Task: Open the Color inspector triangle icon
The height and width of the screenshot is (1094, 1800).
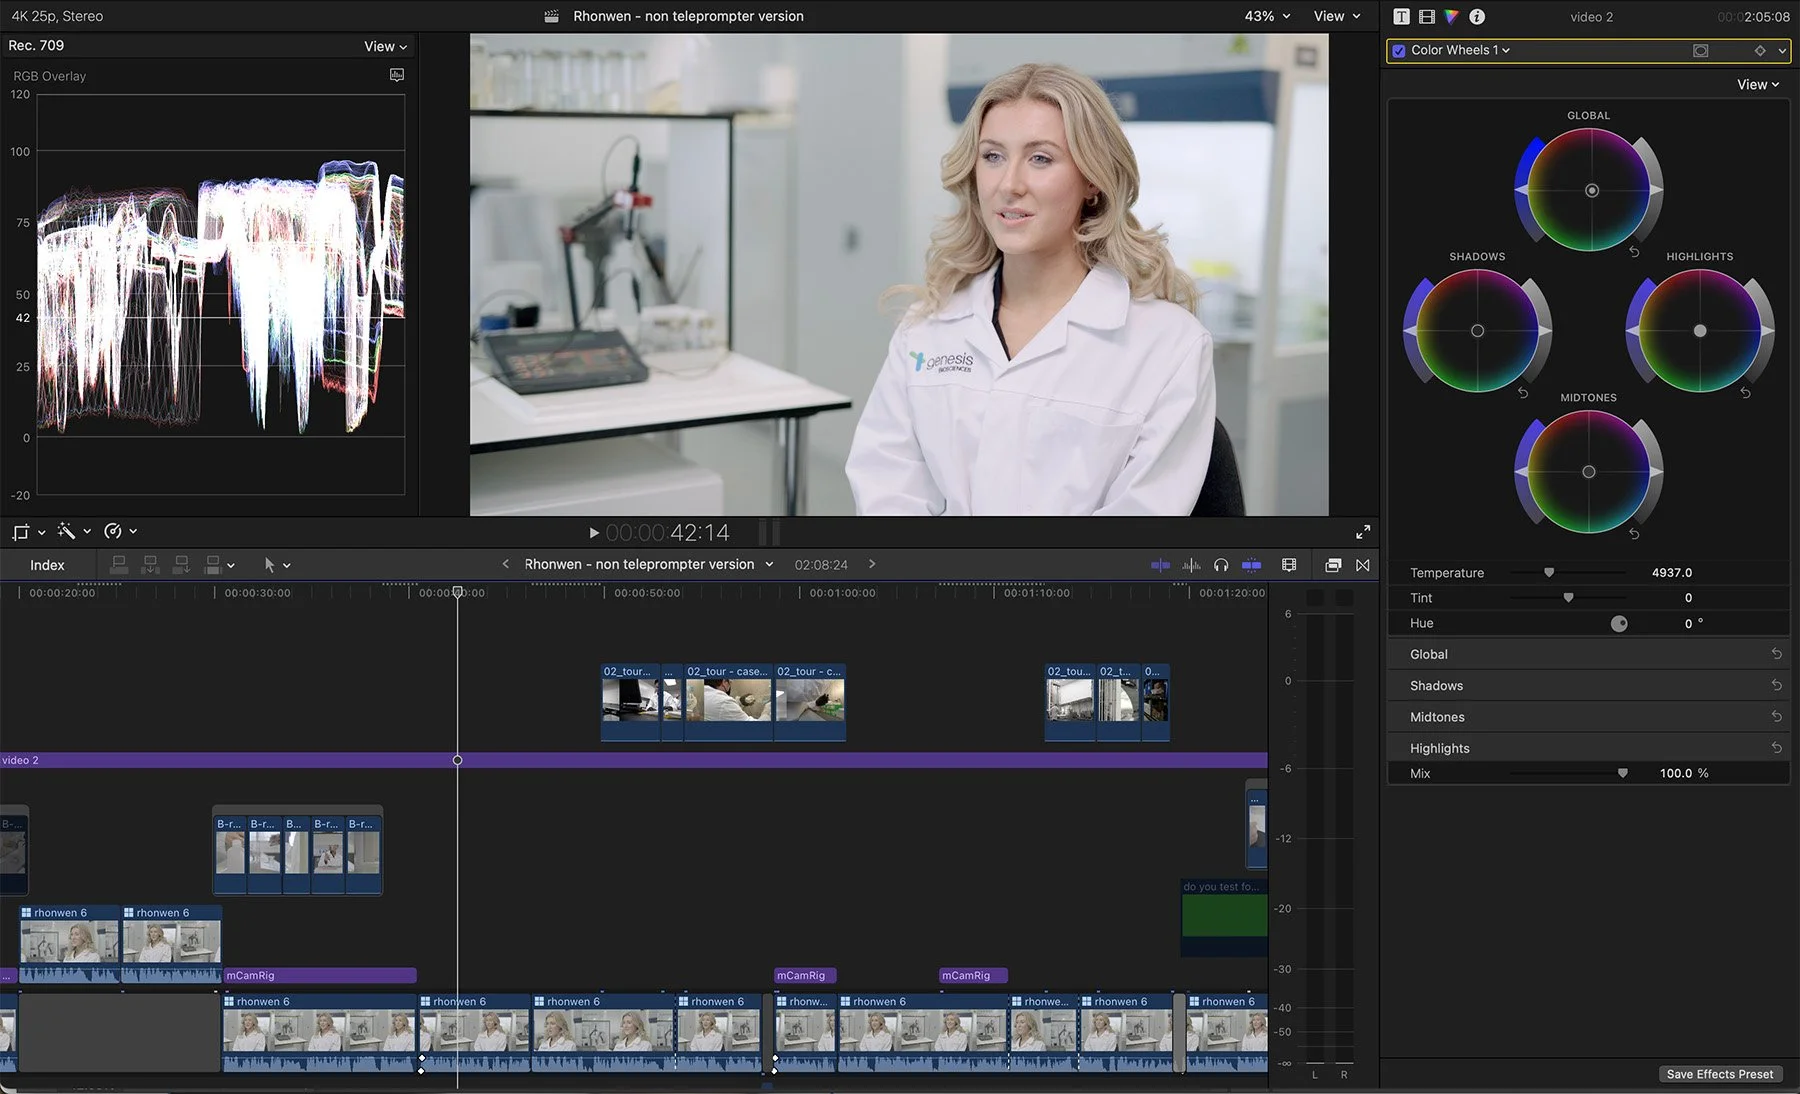Action: [1451, 17]
